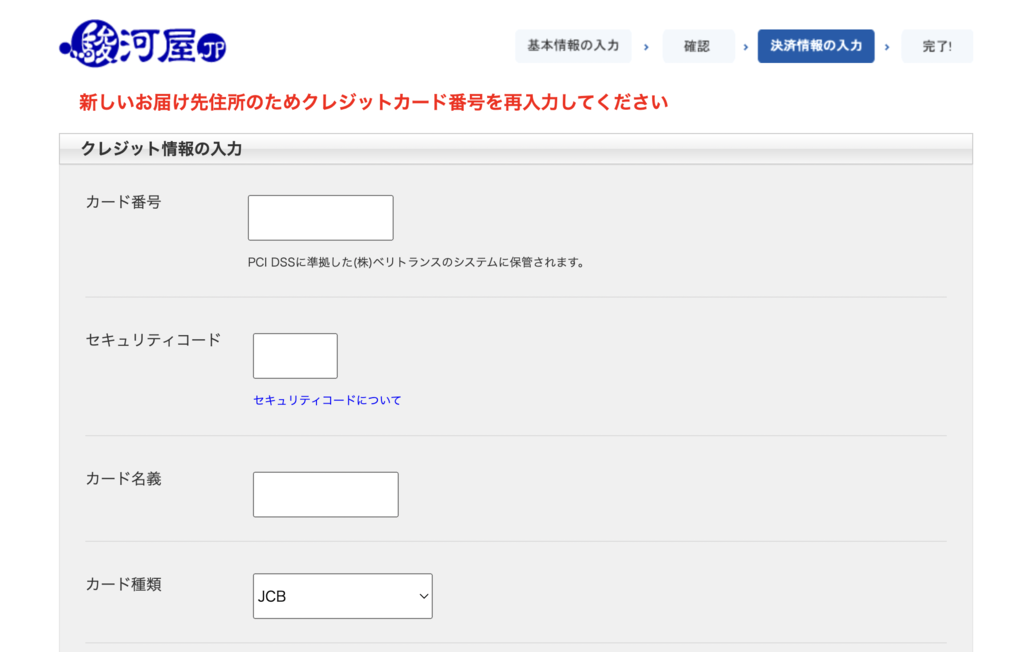Select the 基本情報の入力 step tab
This screenshot has height=652, width=1024.
[573, 46]
